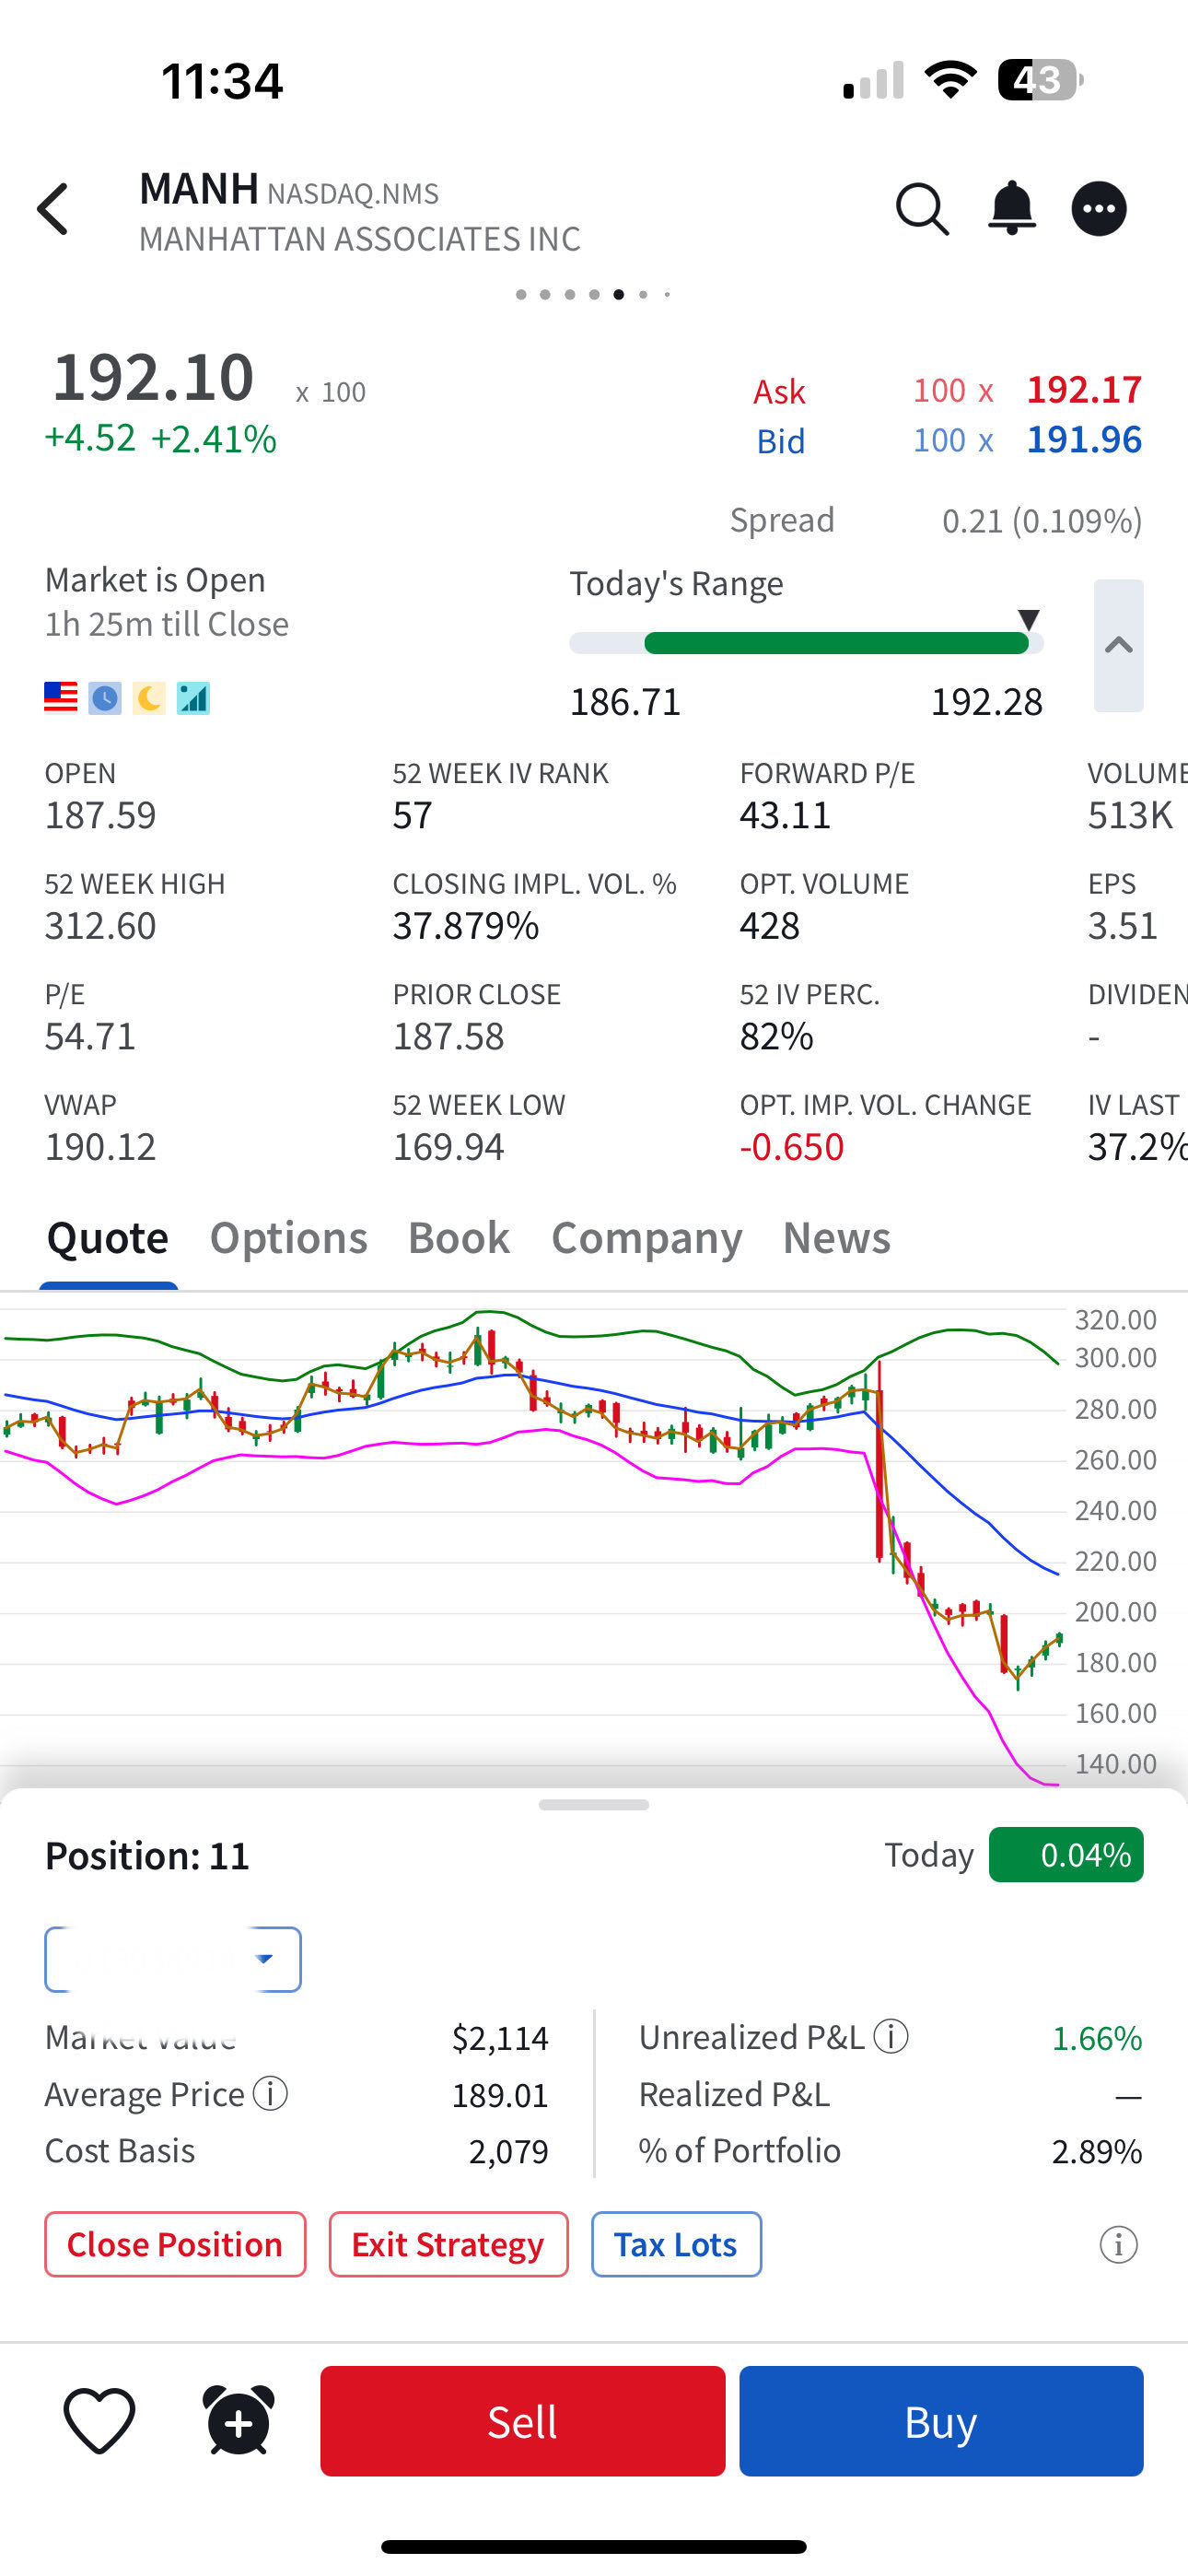The image size is (1188, 2576).
Task: Tap the 52 IV PERC. value 82%
Action: [776, 1036]
